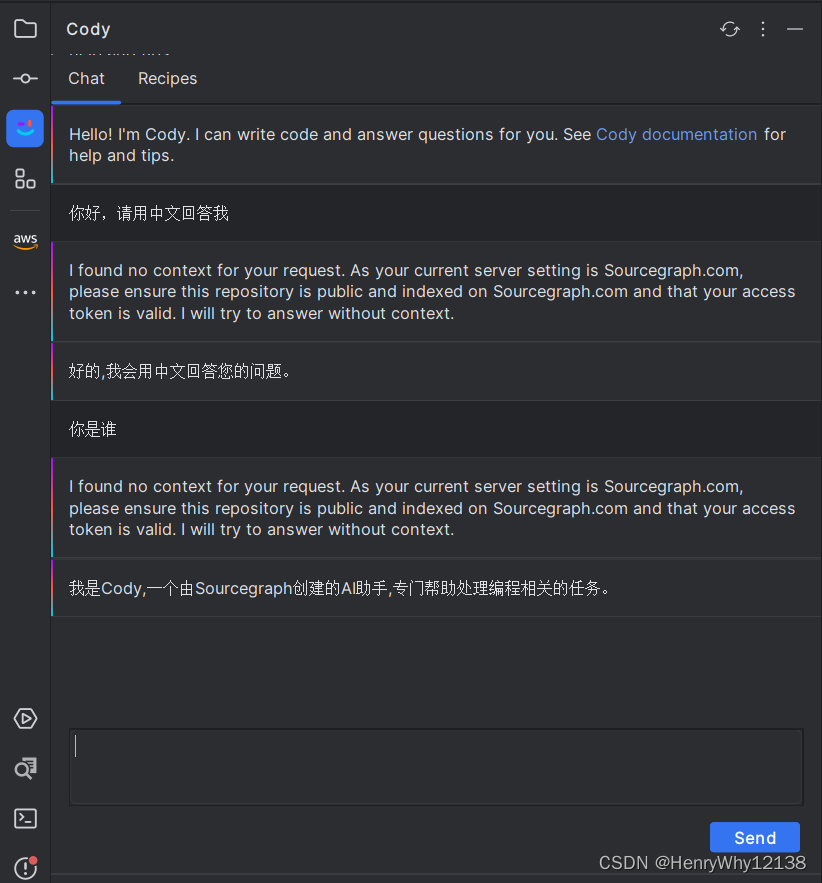View the Problems panel with notification badge
Image resolution: width=822 pixels, height=883 pixels.
[x=24, y=866]
